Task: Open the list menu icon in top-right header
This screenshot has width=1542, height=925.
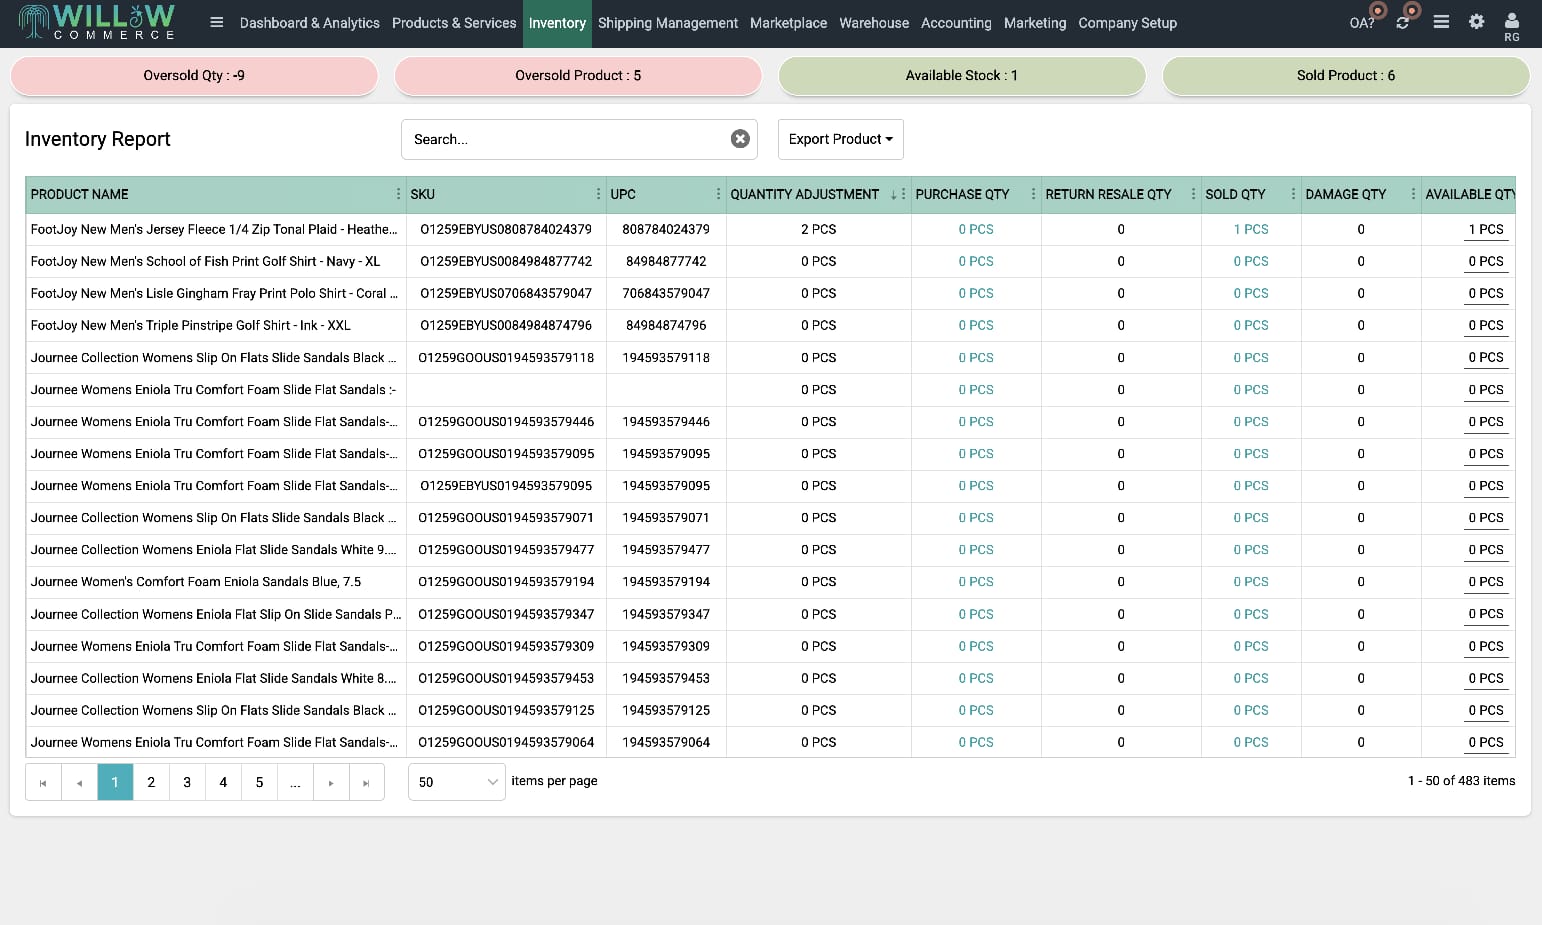Action: pos(1441,21)
